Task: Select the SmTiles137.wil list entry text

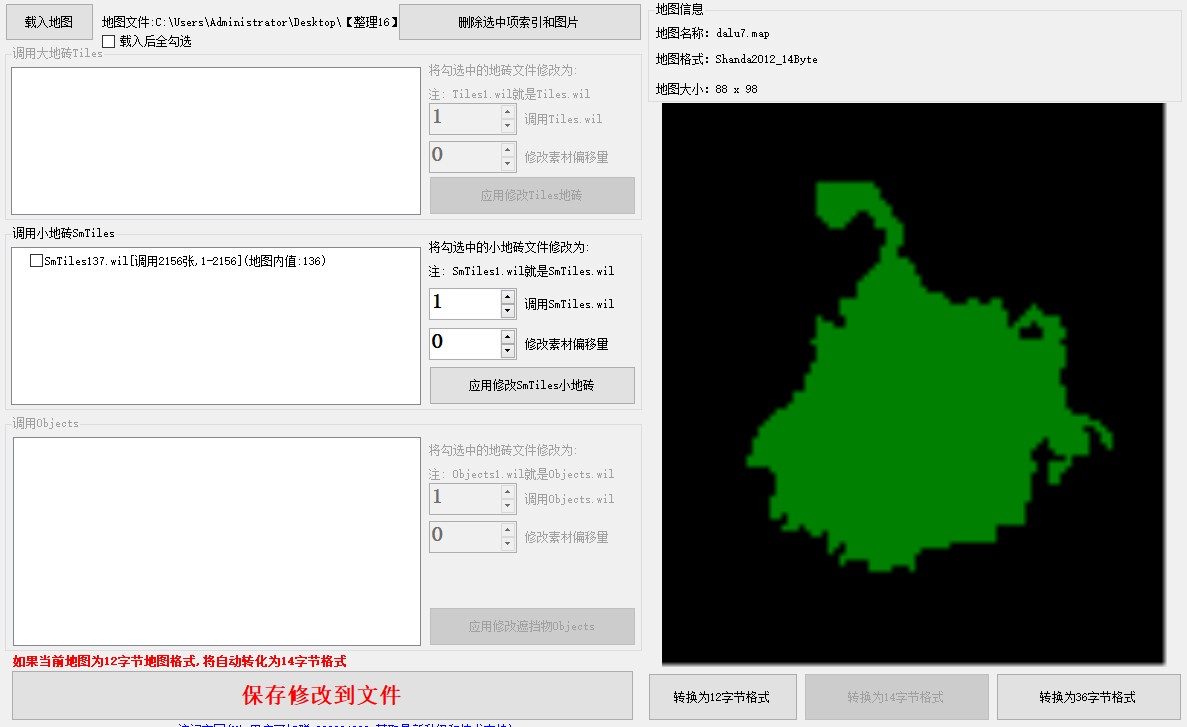Action: (x=185, y=261)
